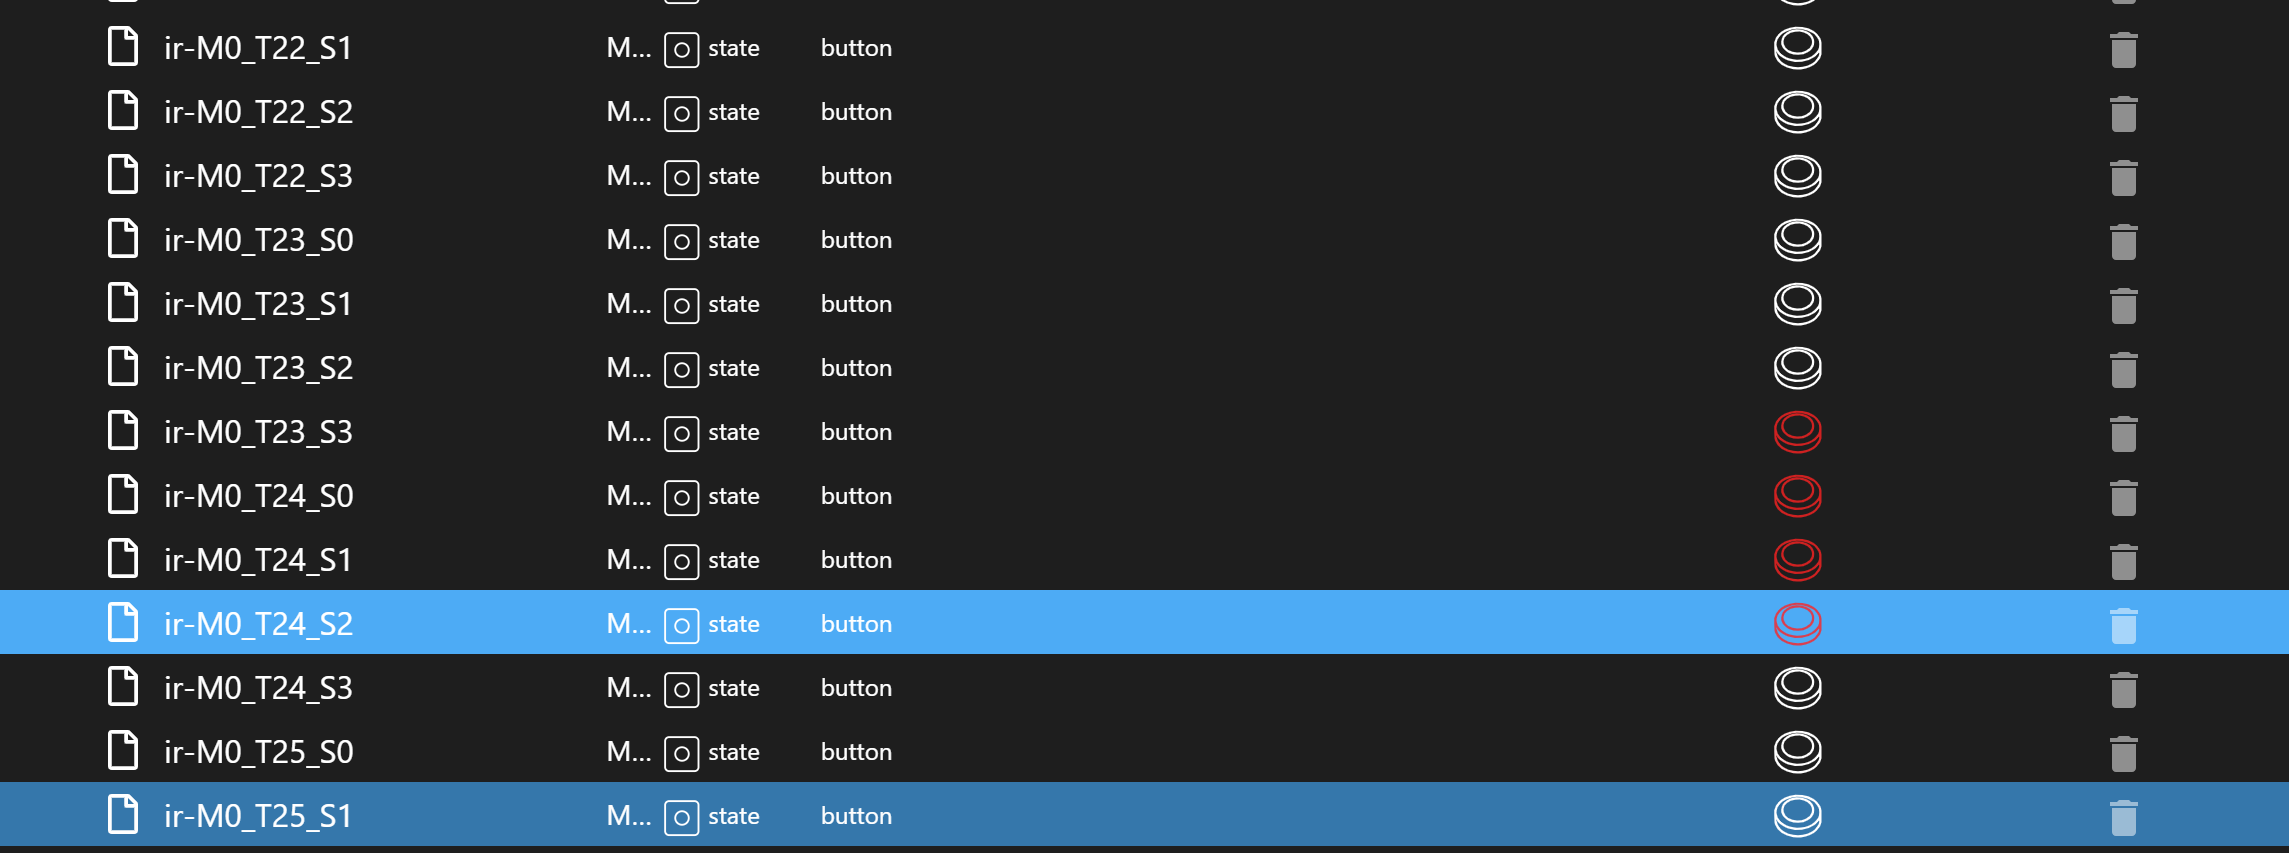The height and width of the screenshot is (853, 2289).
Task: Select the ir-M0_T25_S1 object name
Action: click(x=258, y=816)
